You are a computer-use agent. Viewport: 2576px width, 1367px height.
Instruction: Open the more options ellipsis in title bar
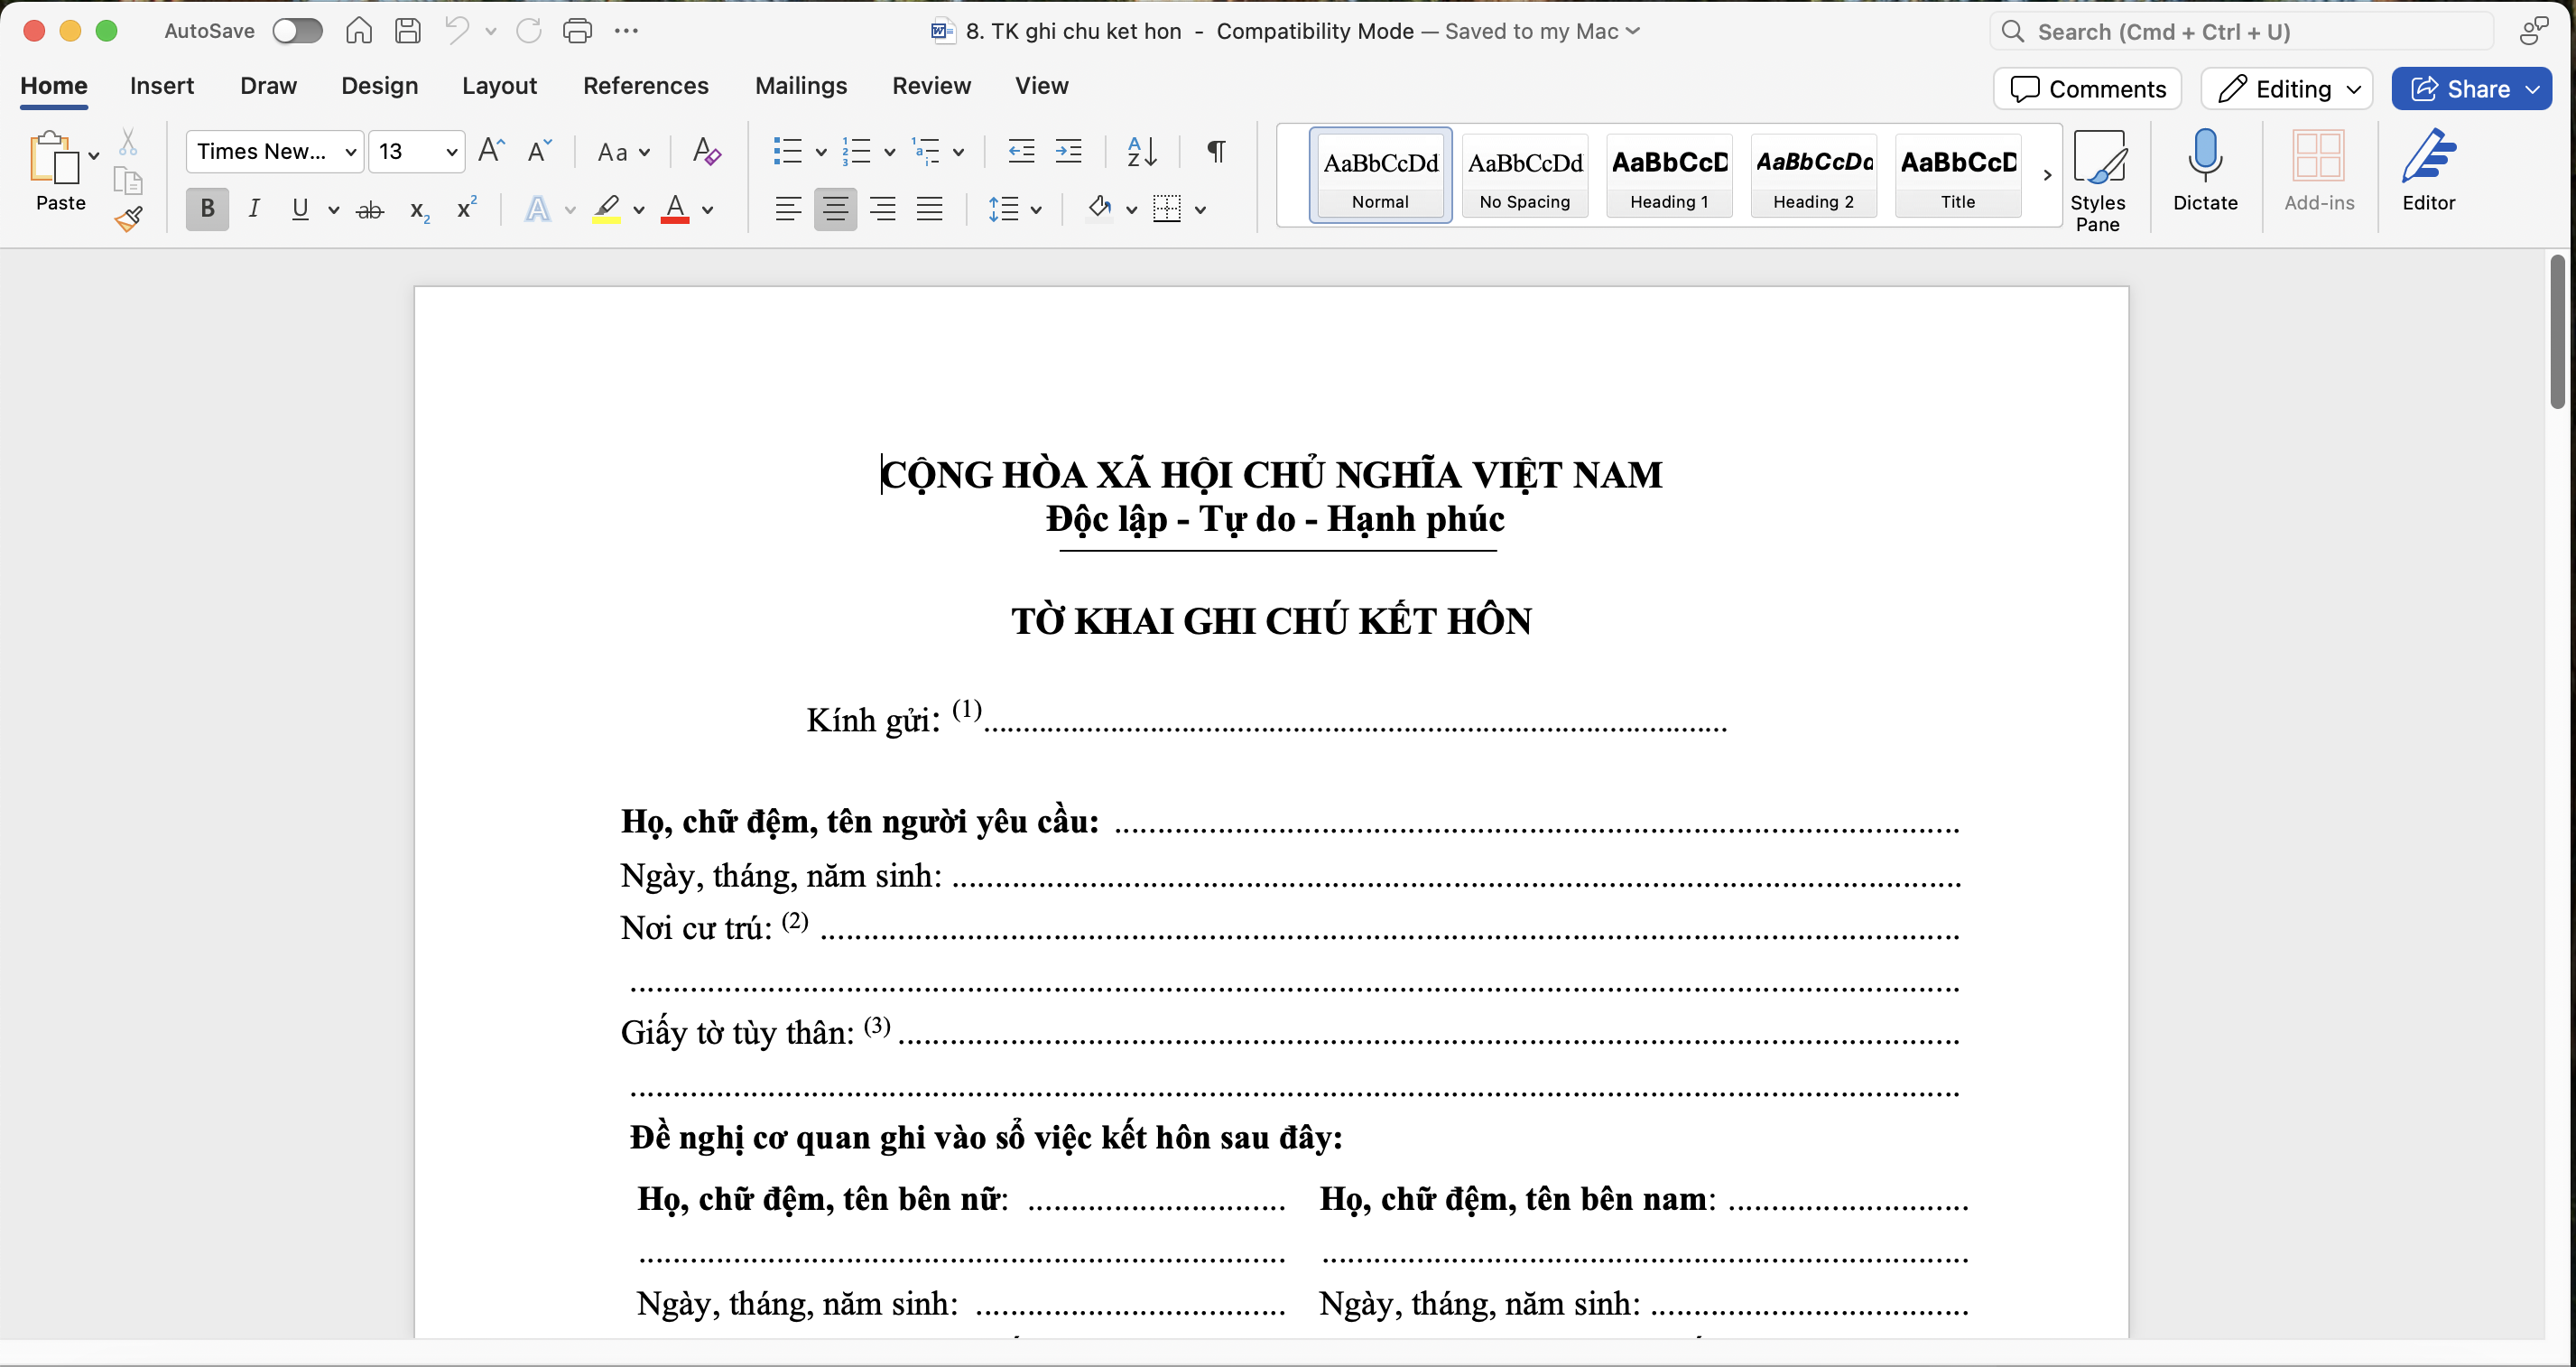(626, 31)
